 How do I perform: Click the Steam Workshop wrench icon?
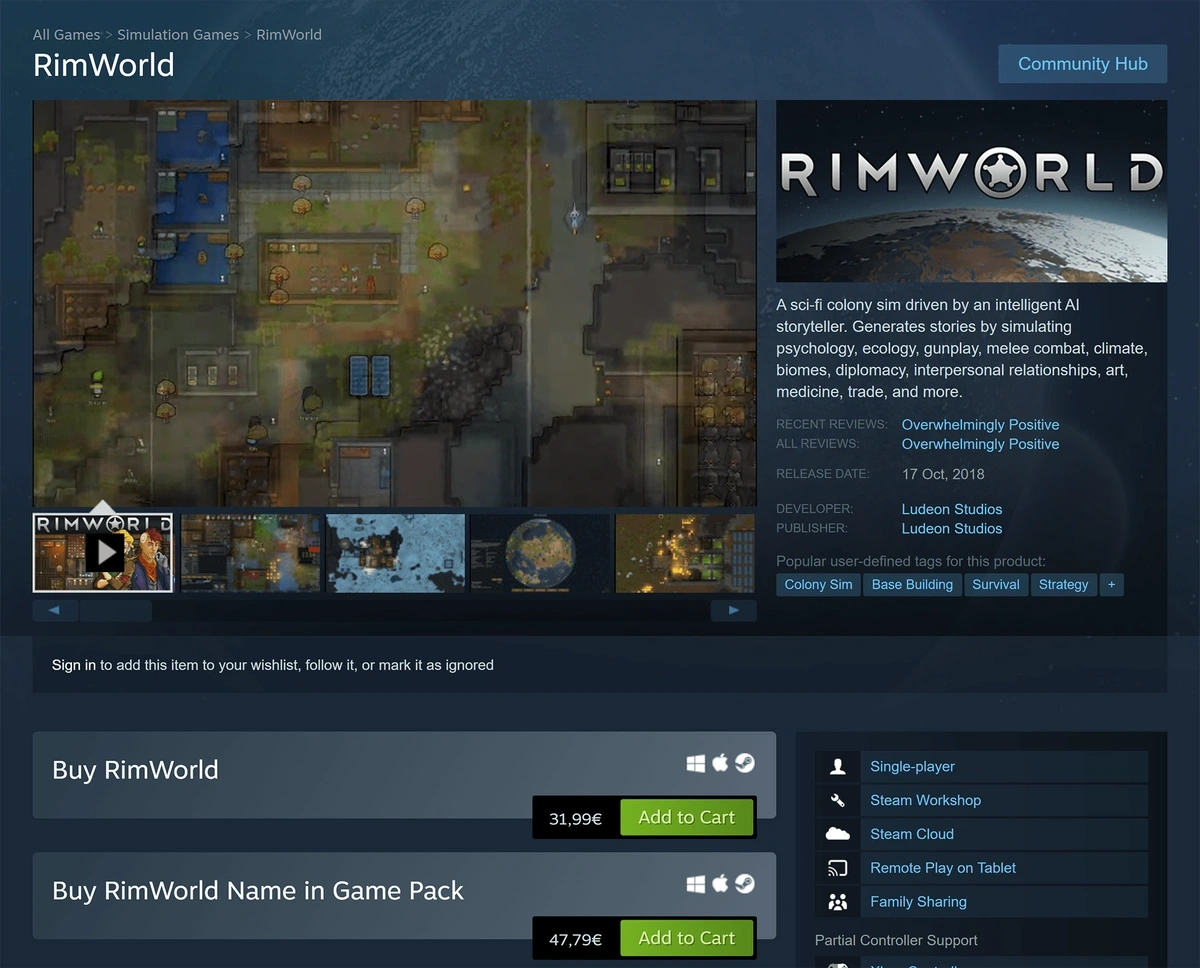point(838,800)
